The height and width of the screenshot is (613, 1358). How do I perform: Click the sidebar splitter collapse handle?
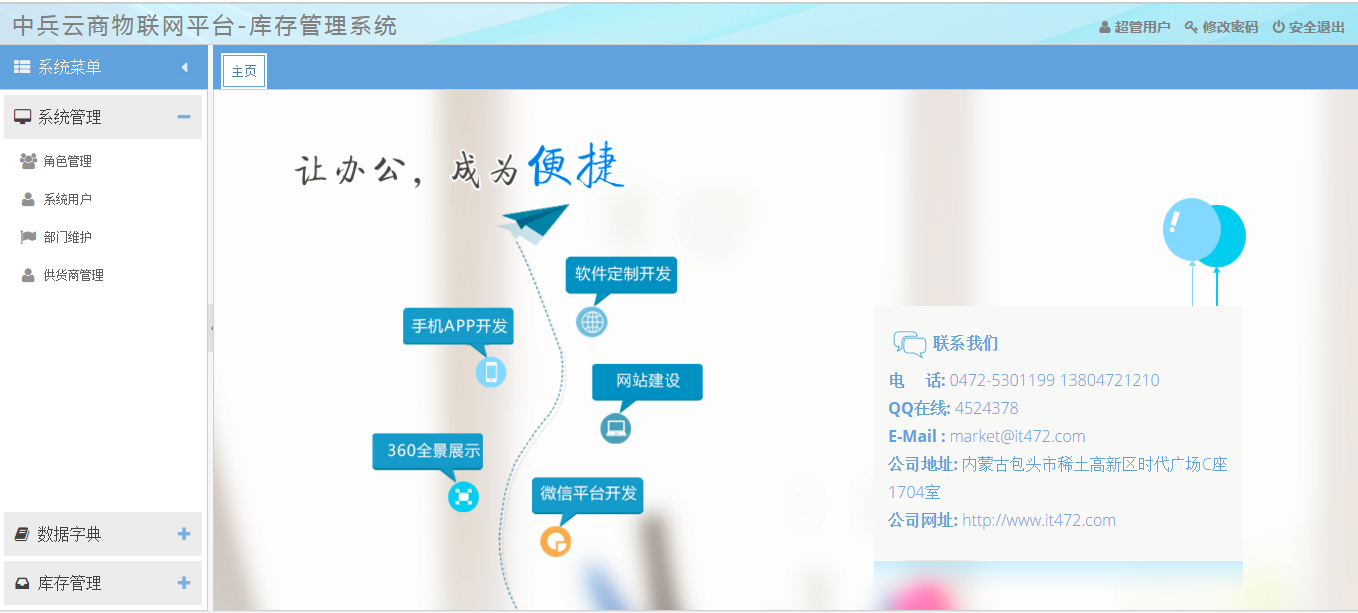(x=210, y=328)
